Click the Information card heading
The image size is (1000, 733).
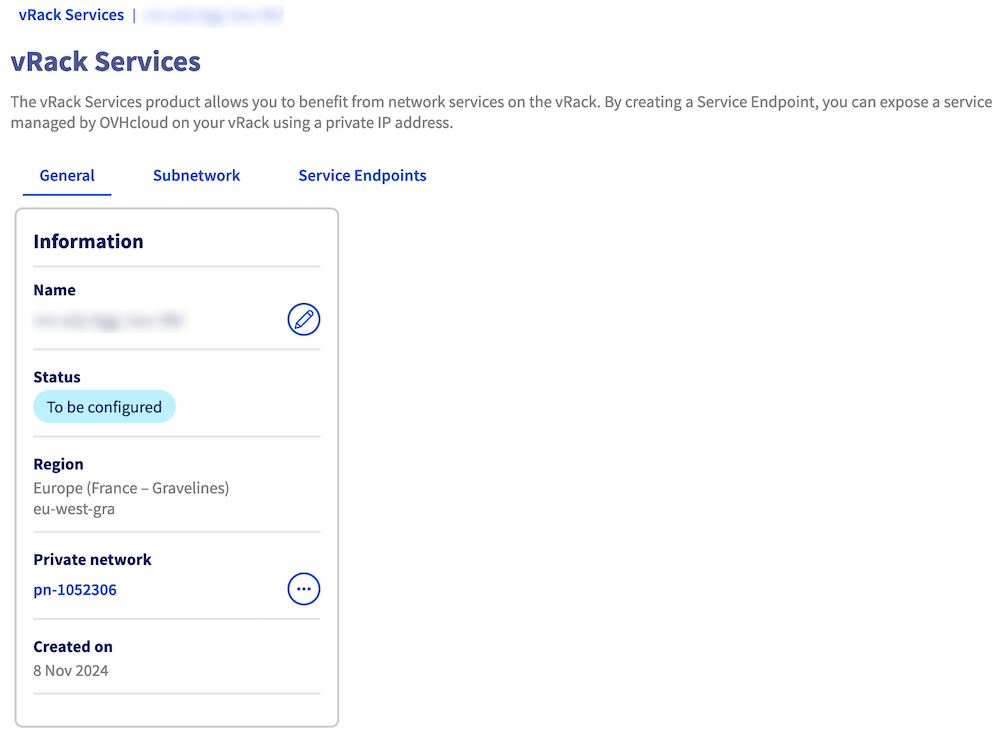88,241
